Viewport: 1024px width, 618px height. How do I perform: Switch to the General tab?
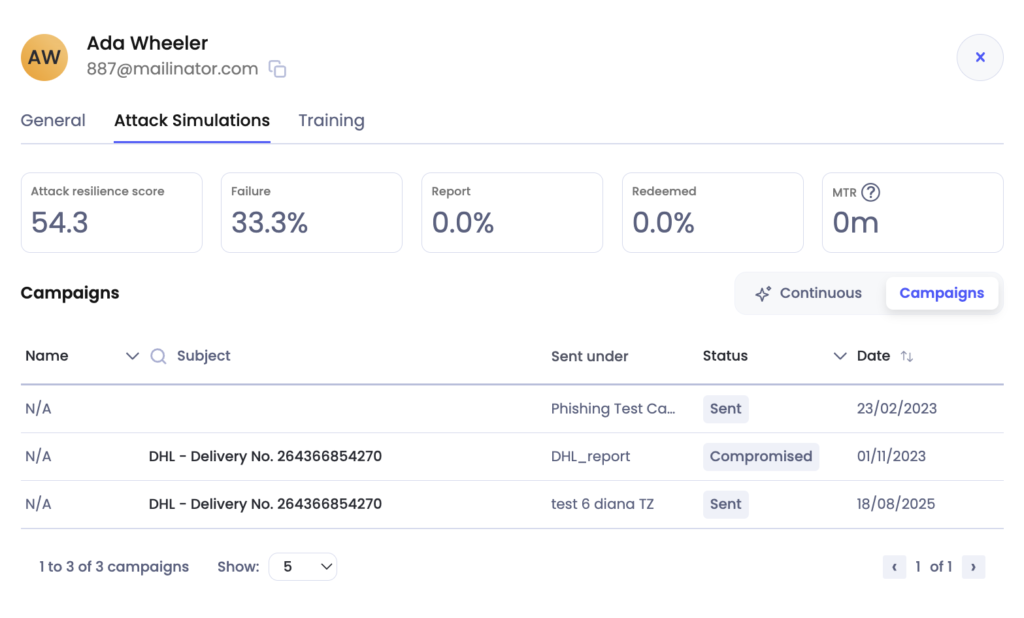coord(53,120)
